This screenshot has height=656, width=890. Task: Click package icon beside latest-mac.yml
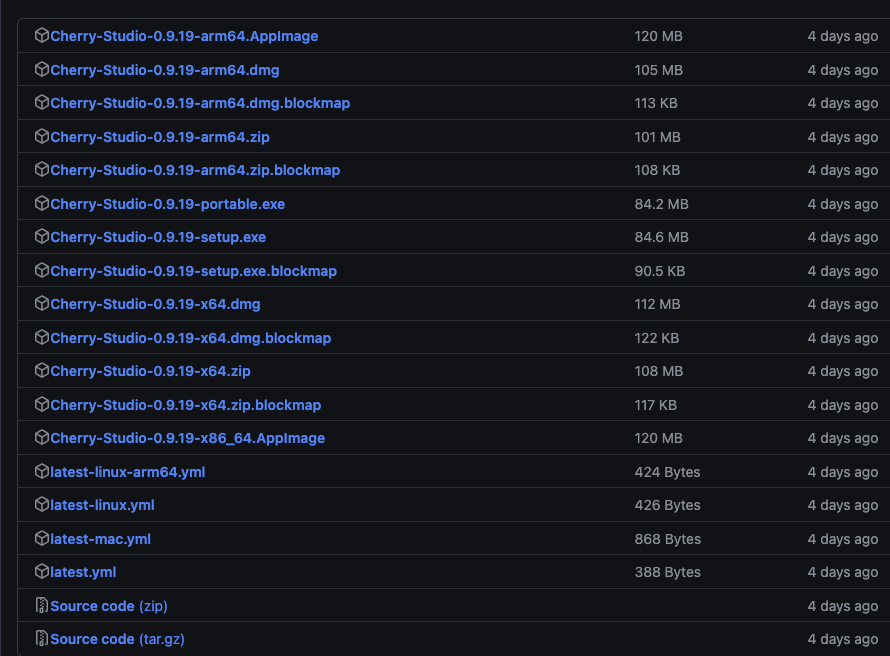tap(42, 539)
